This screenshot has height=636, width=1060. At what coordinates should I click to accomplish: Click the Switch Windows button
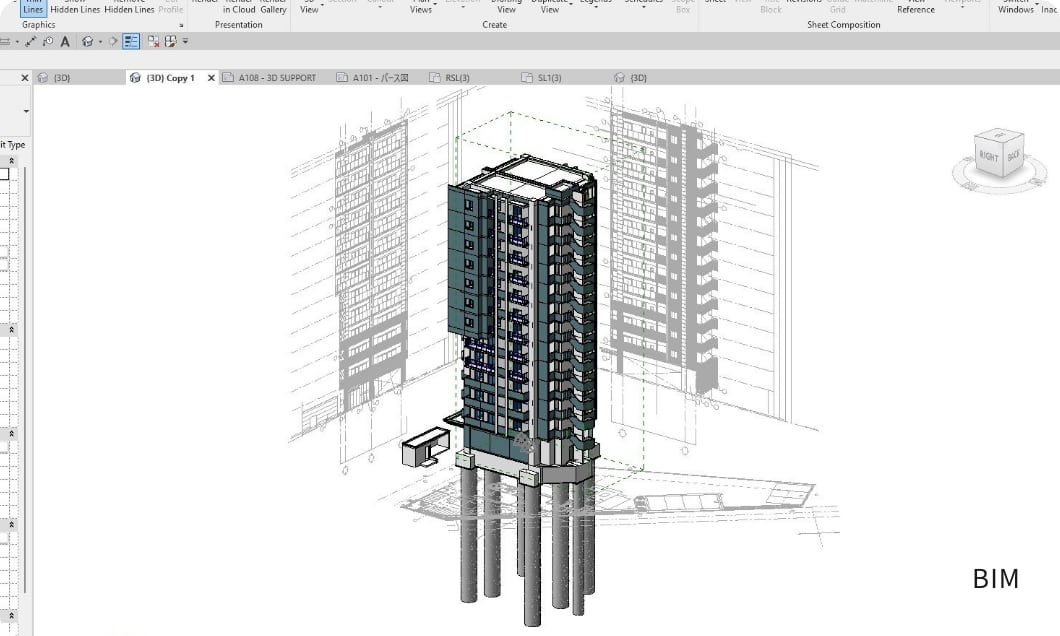1015,8
